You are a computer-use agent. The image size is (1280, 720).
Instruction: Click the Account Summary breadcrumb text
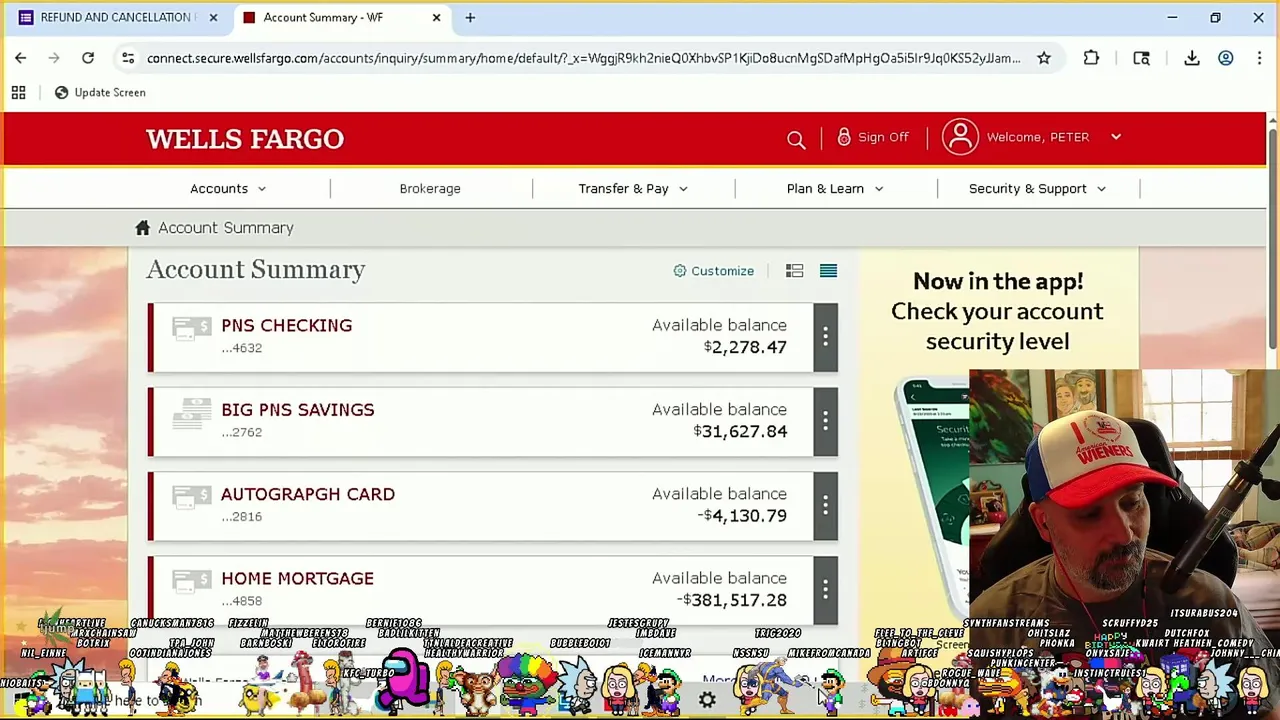225,228
